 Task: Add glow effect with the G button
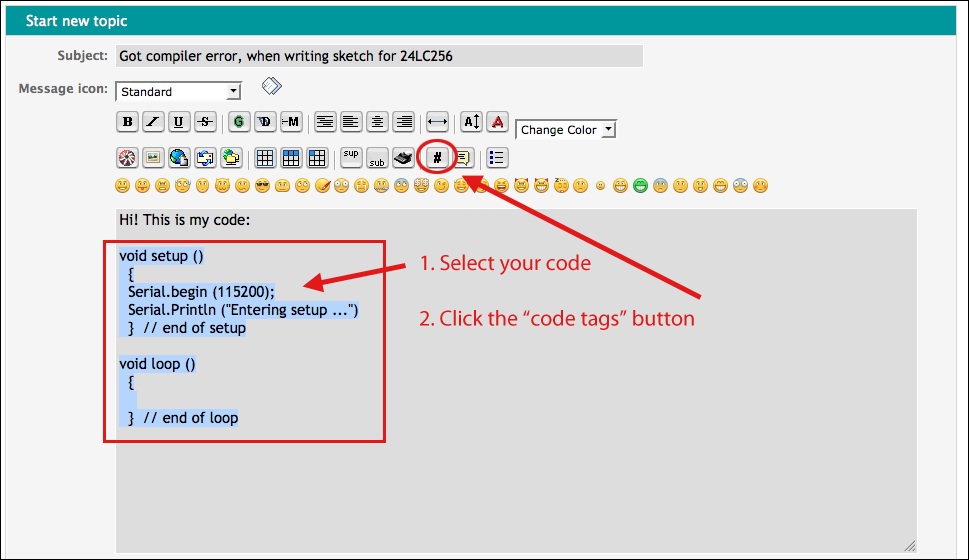pos(239,122)
